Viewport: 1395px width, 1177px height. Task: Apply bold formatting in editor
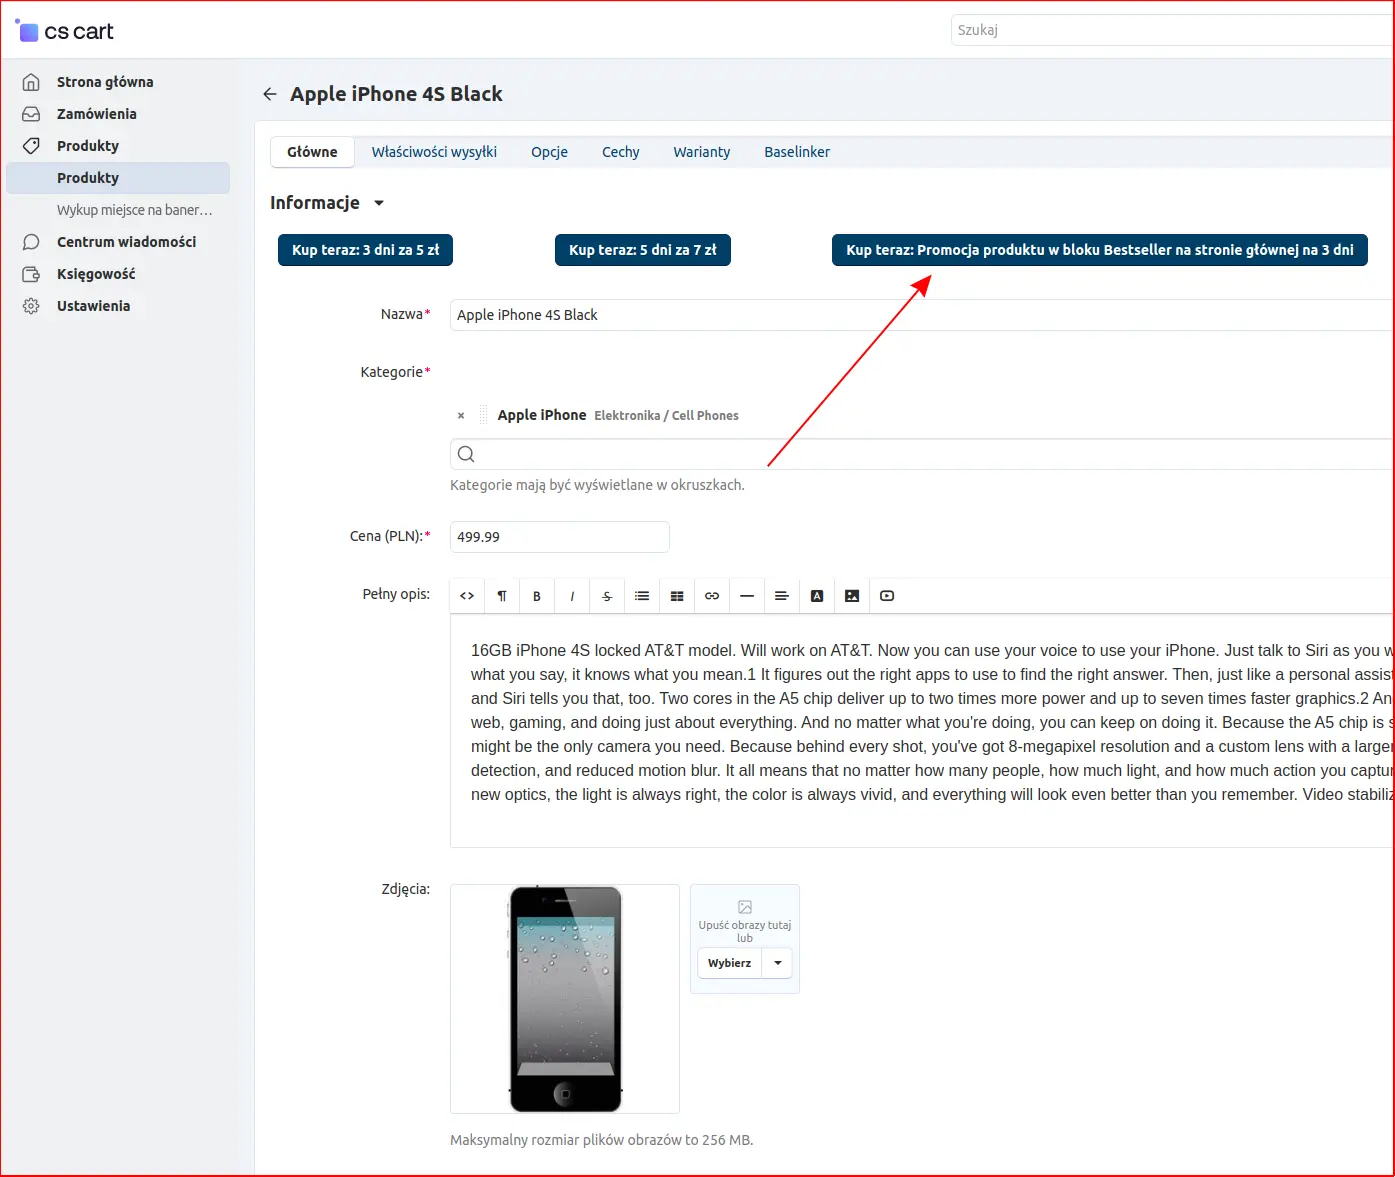[537, 596]
